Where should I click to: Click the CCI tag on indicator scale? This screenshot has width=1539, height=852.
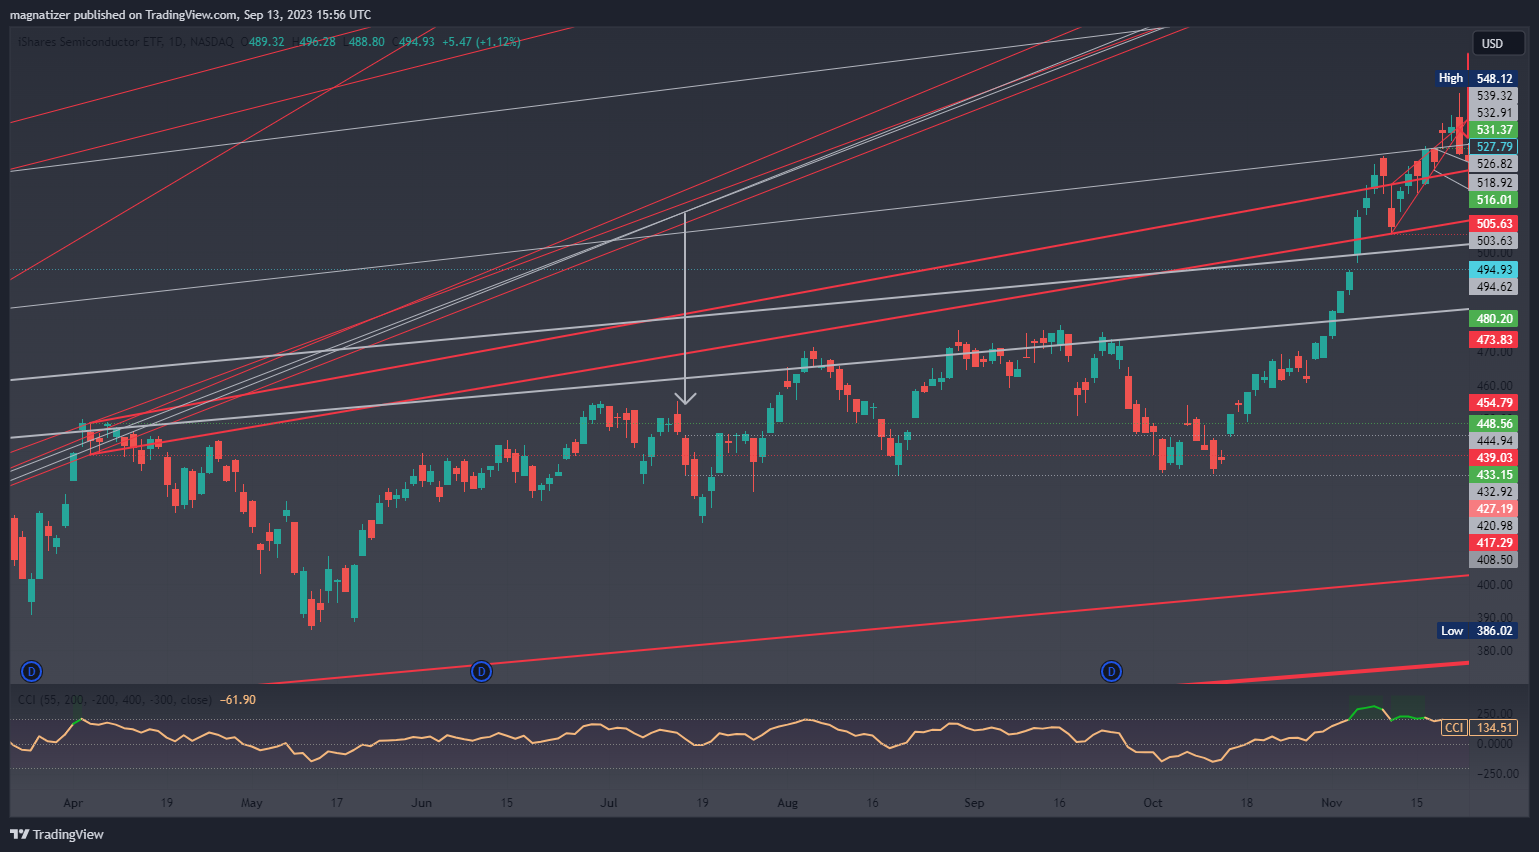point(1453,728)
